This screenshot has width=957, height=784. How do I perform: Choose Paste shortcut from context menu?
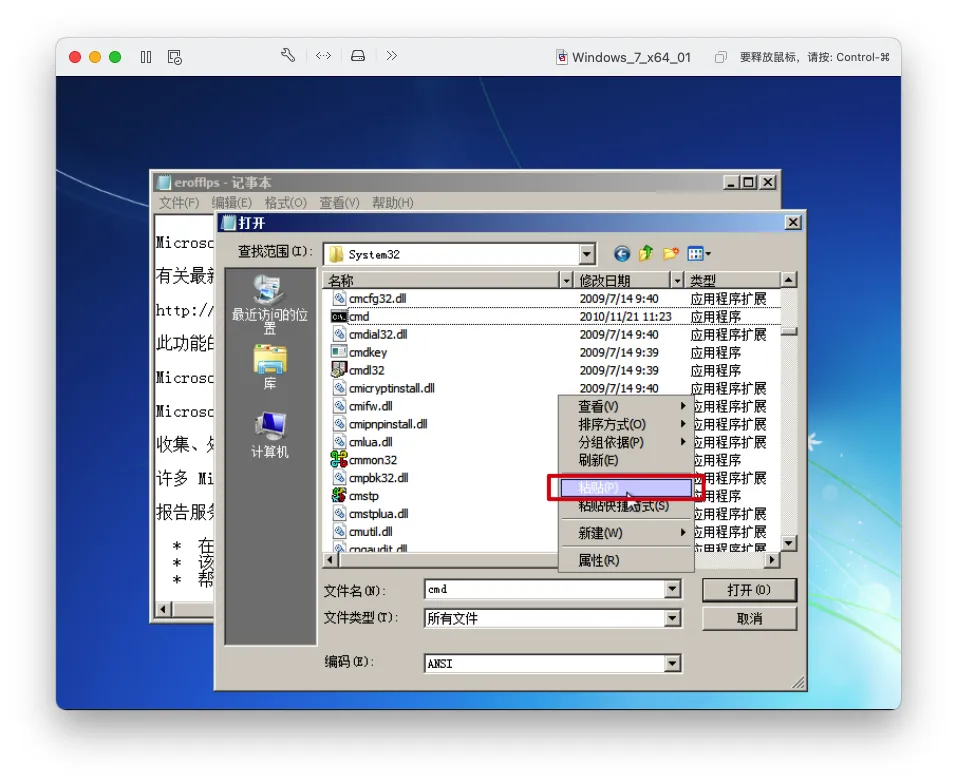[x=626, y=506]
